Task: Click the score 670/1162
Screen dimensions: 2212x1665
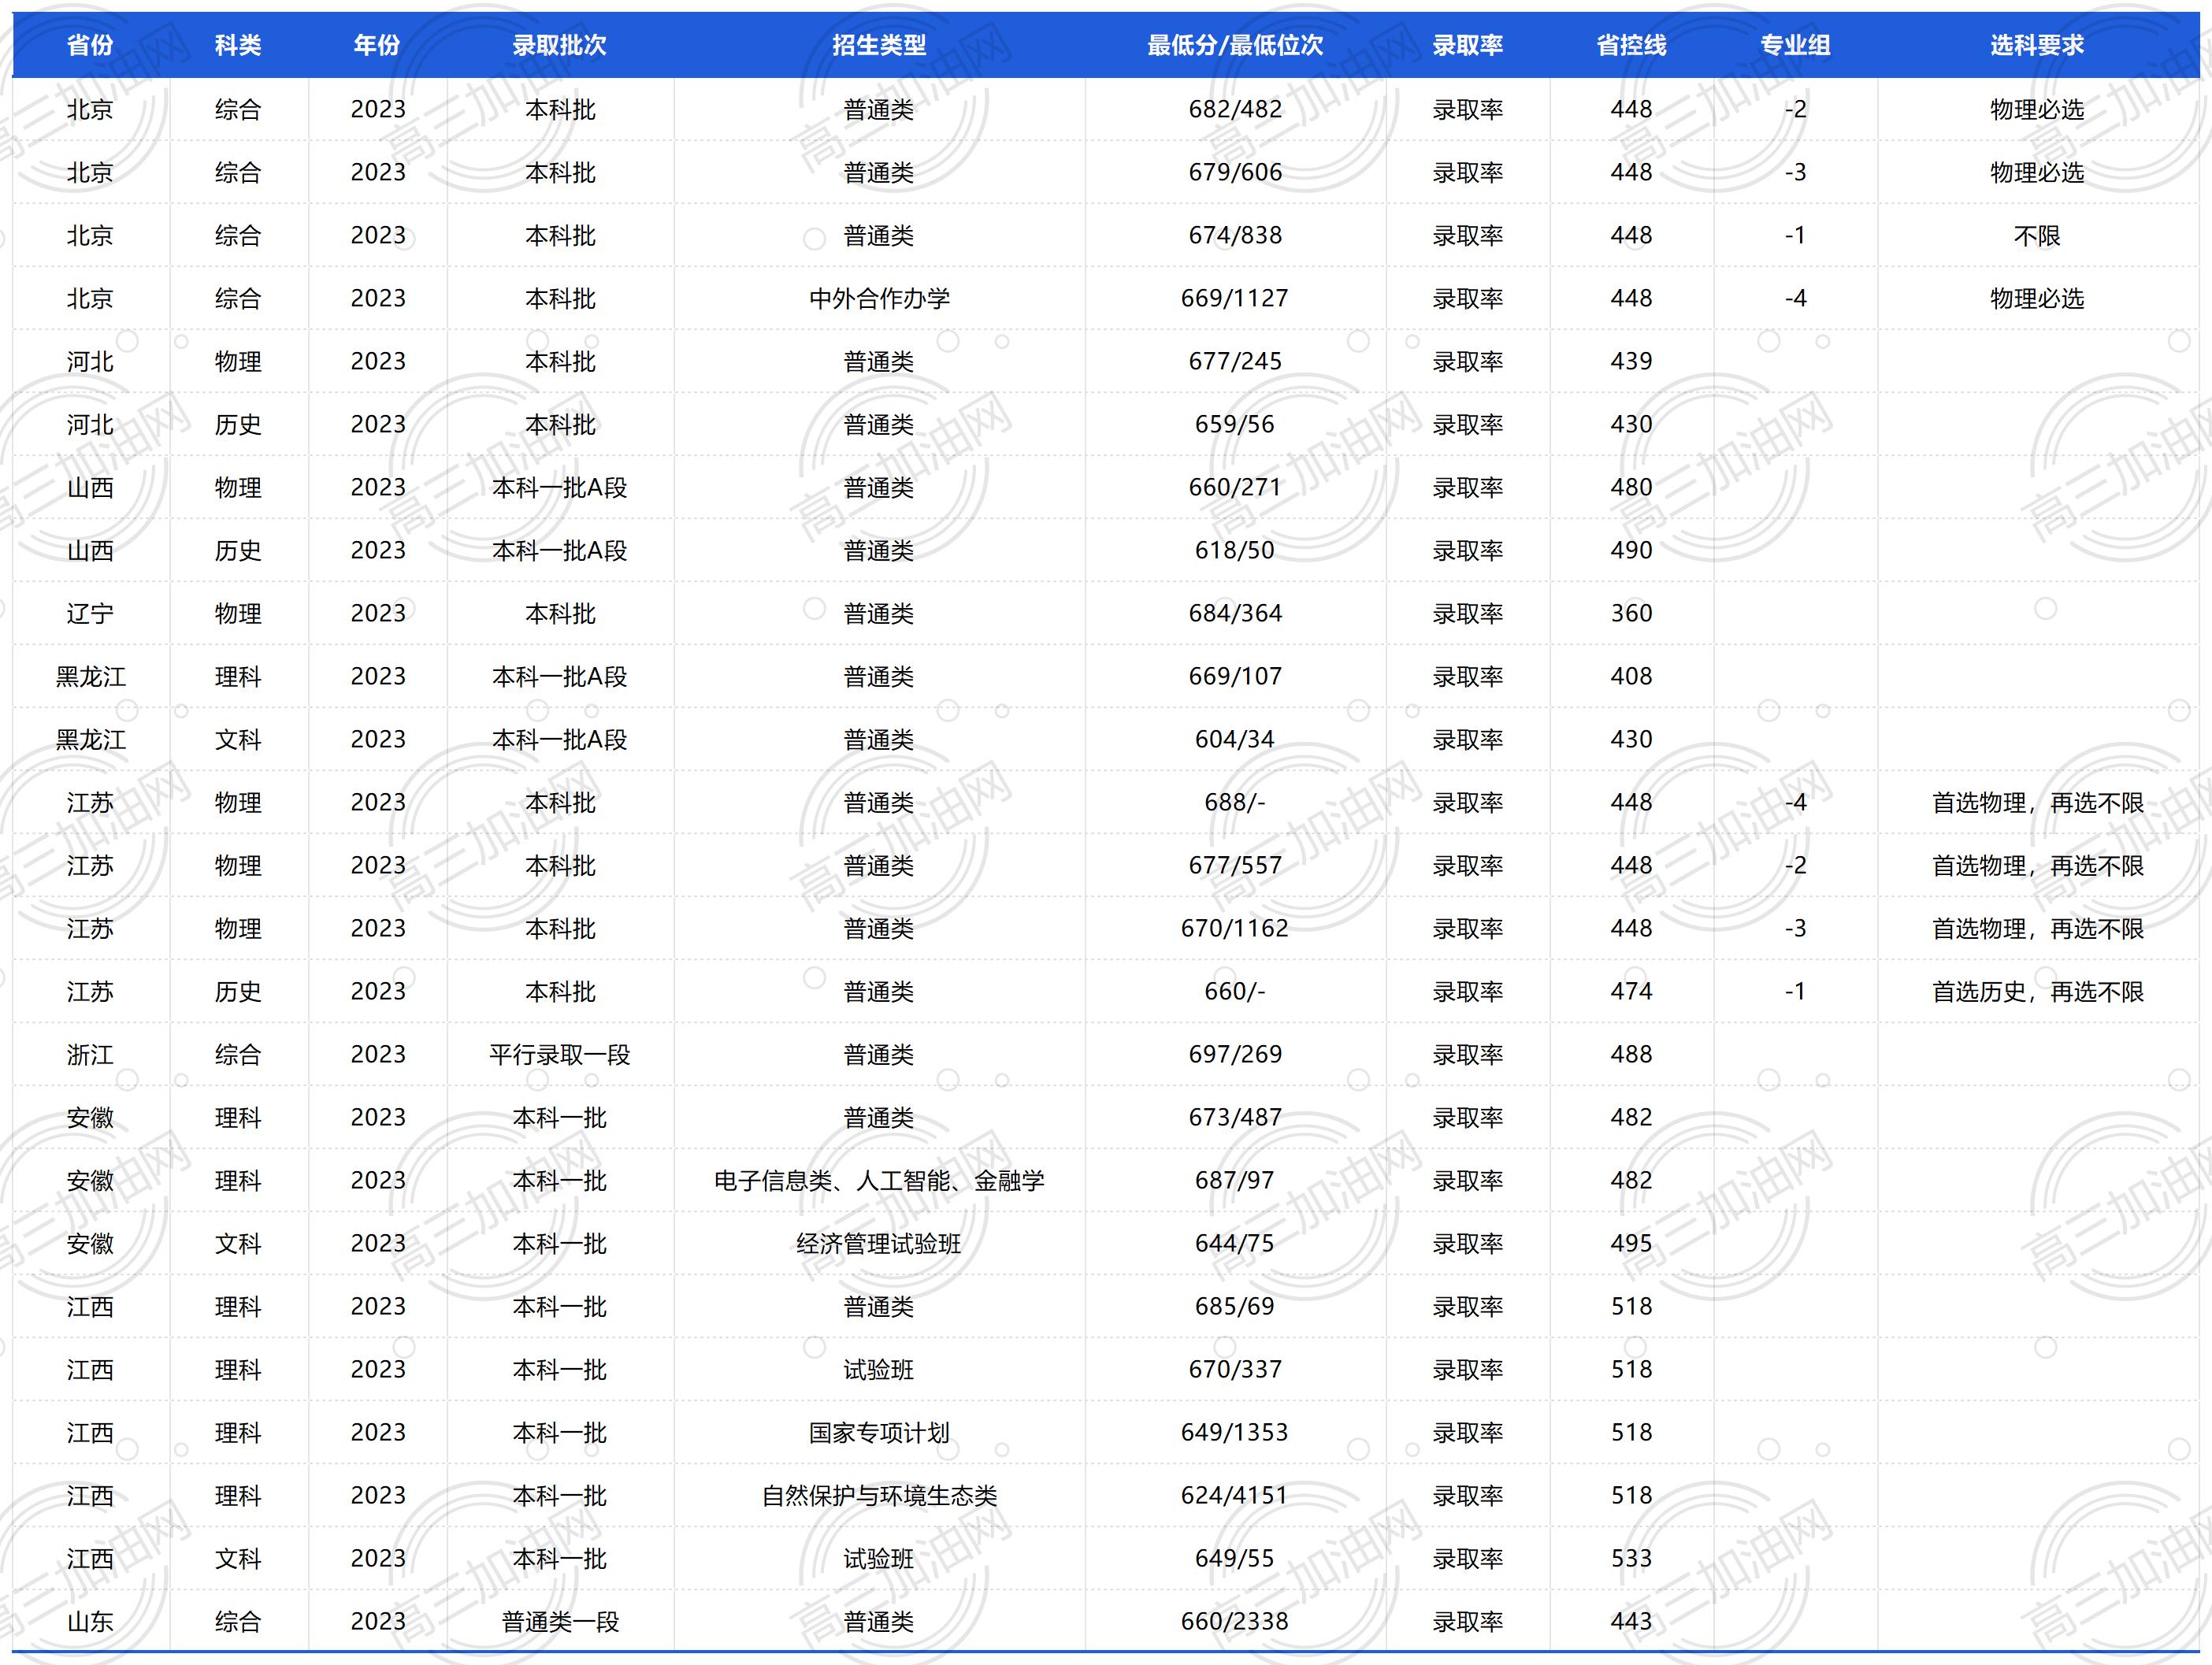Action: [1235, 928]
